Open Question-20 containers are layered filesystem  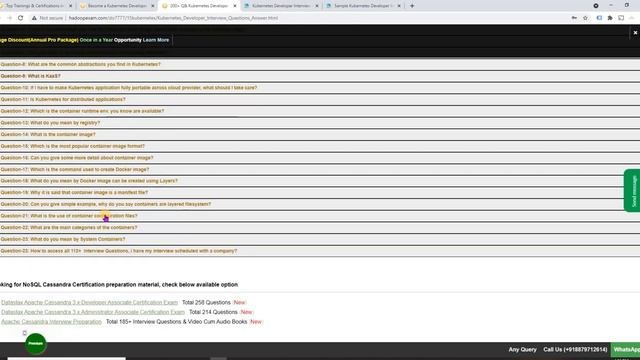click(320, 204)
